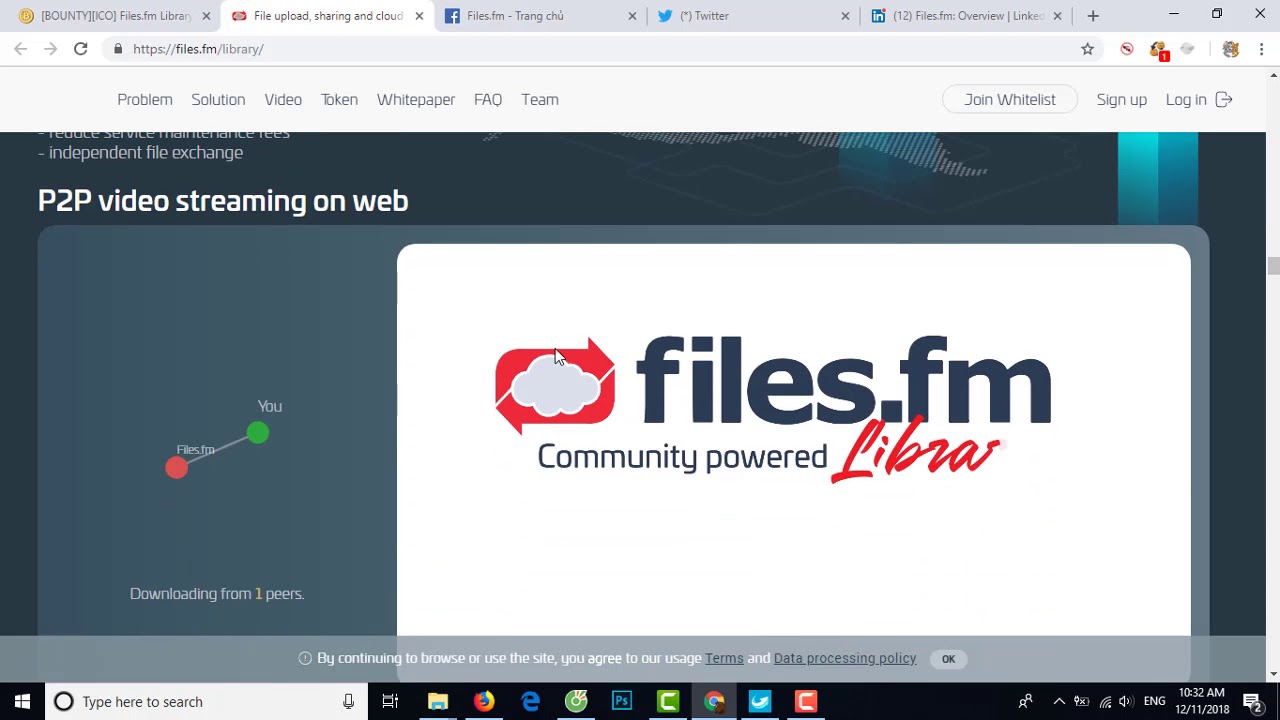This screenshot has width=1280, height=720.
Task: Open the Chrome profile avatar
Action: [x=1231, y=49]
